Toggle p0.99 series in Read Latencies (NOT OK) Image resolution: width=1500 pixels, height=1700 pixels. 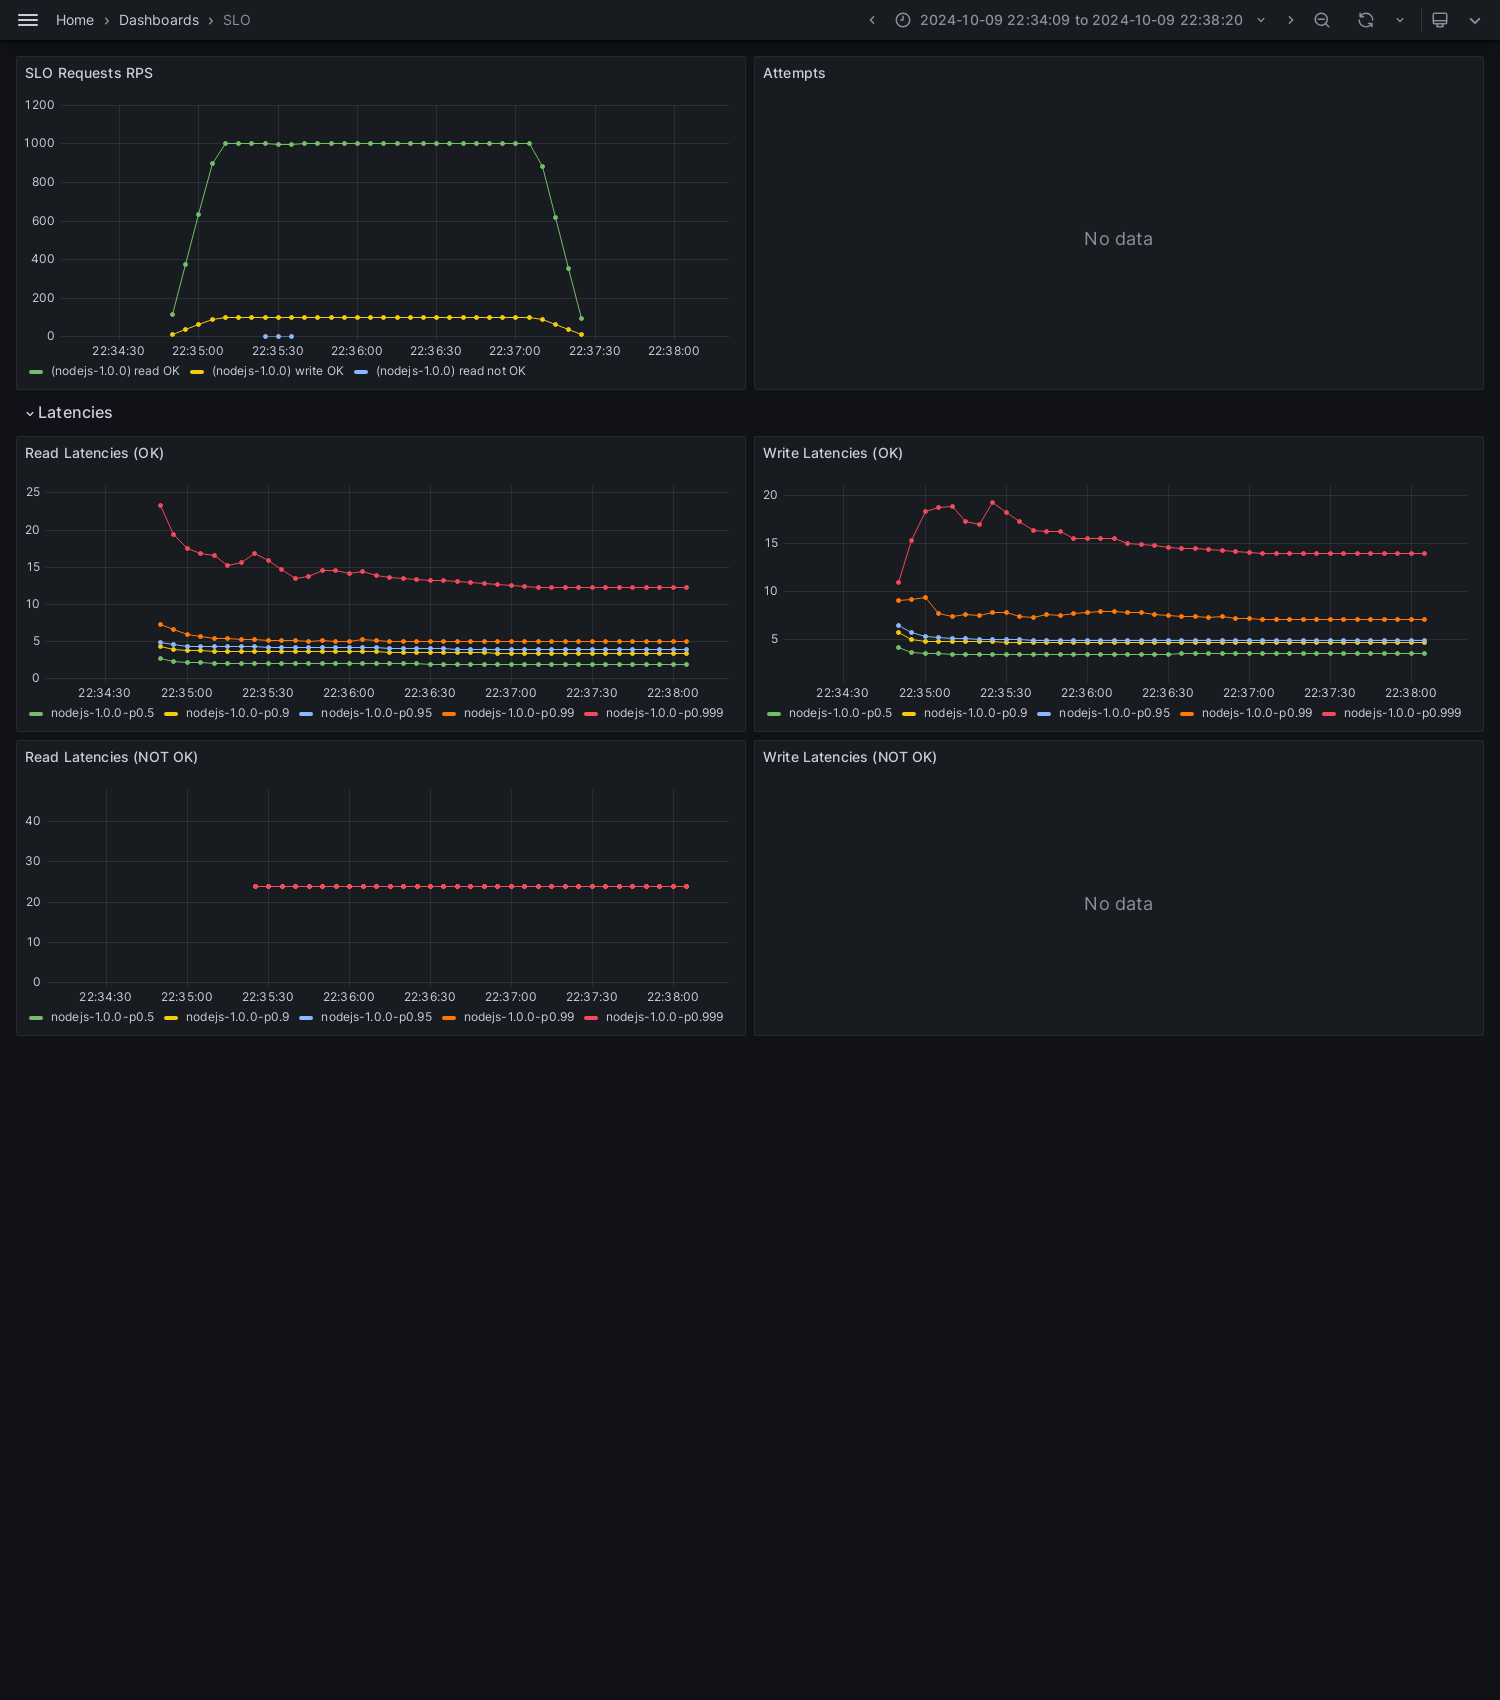click(519, 1017)
